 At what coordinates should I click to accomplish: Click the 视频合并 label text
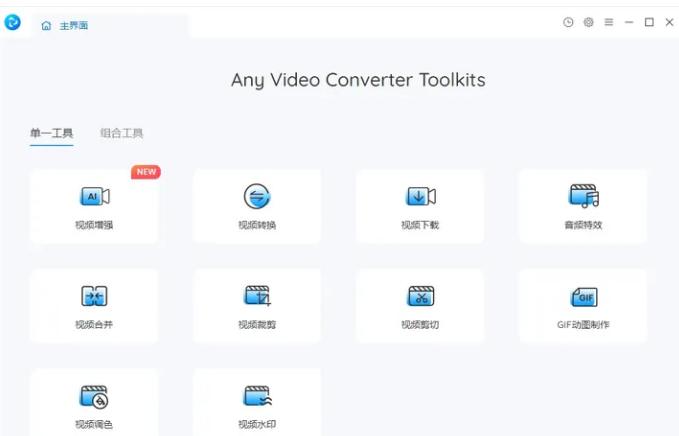94,325
